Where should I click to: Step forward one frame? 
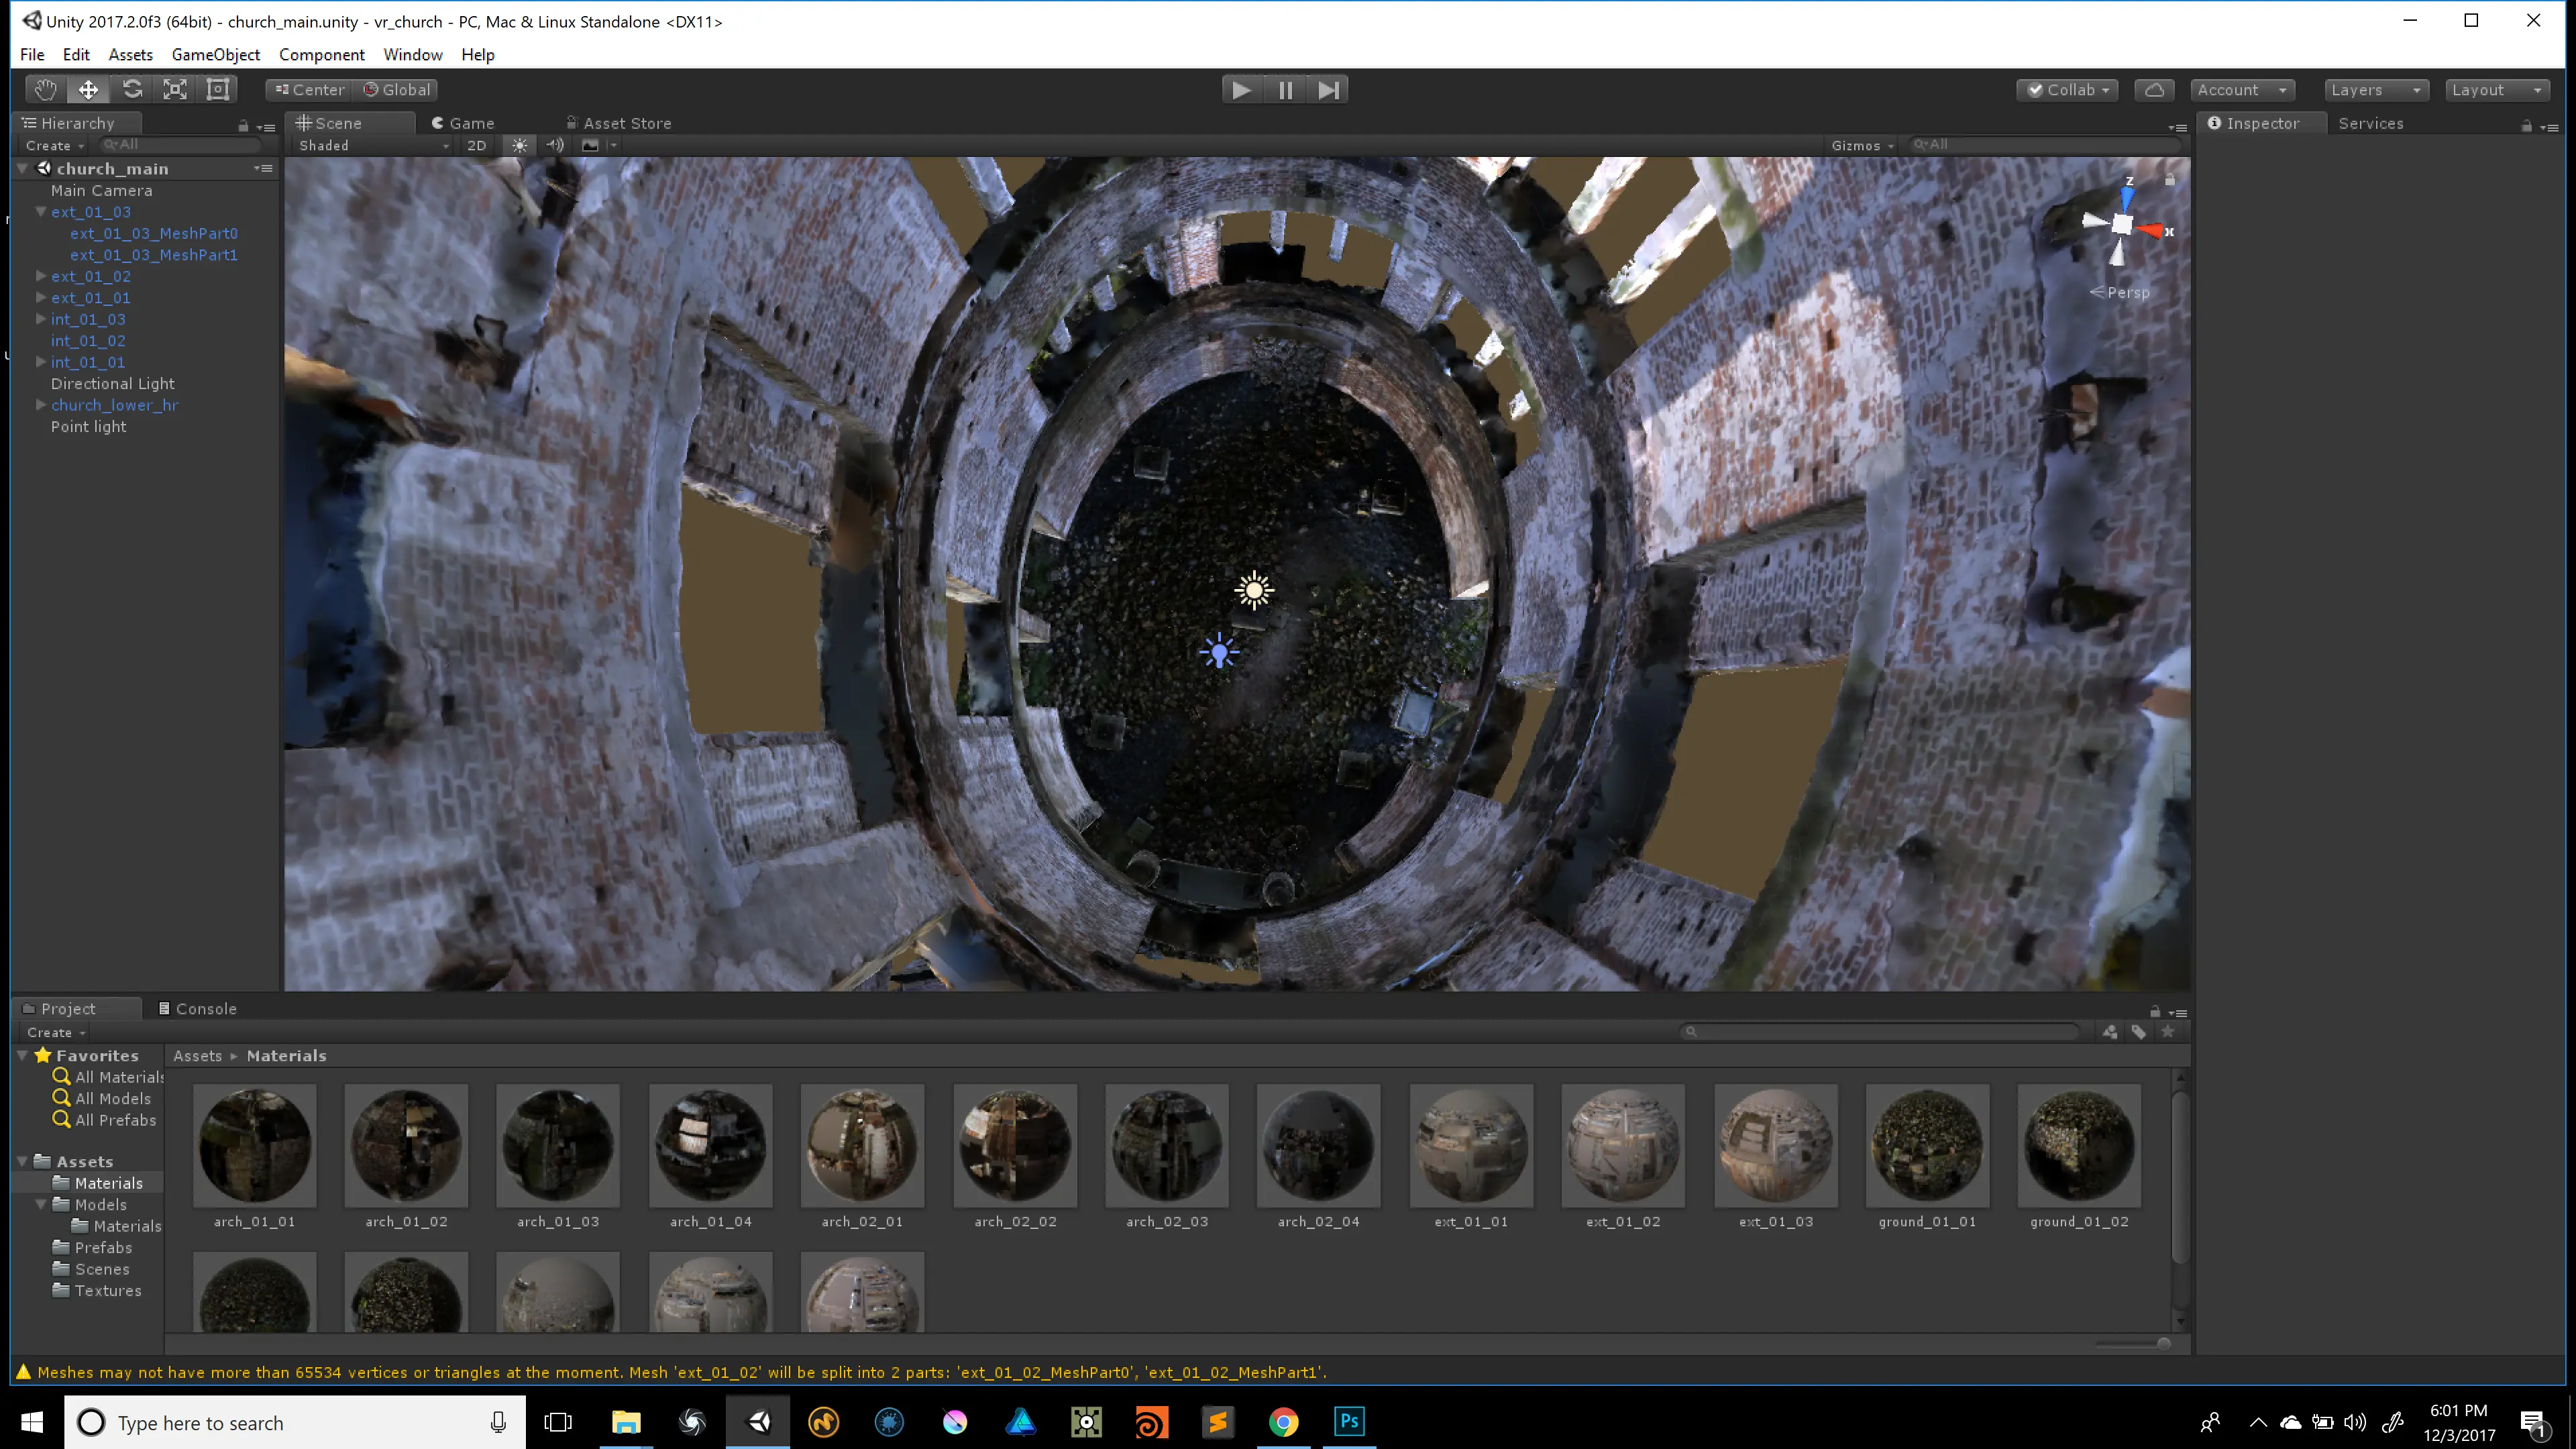point(1328,90)
